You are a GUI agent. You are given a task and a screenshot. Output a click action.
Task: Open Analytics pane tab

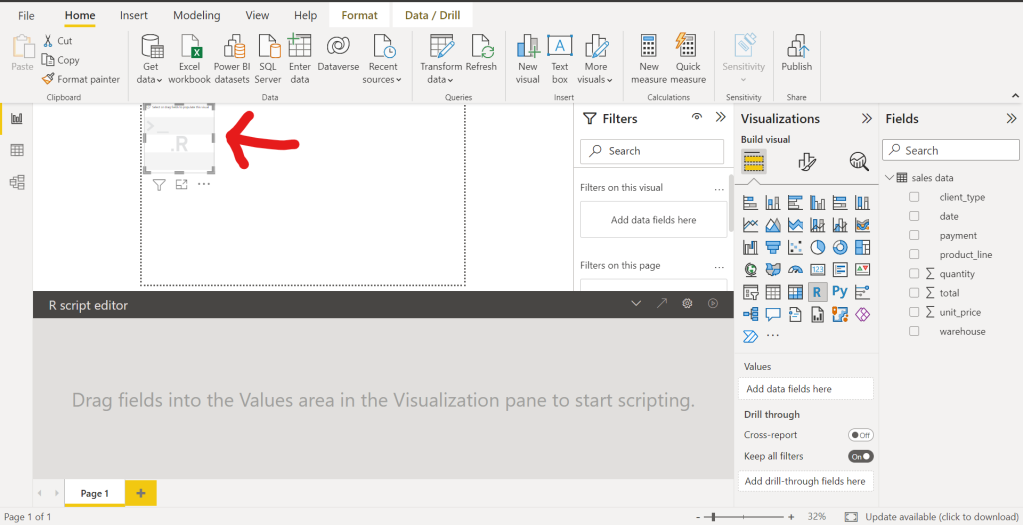pyautogui.click(x=859, y=162)
